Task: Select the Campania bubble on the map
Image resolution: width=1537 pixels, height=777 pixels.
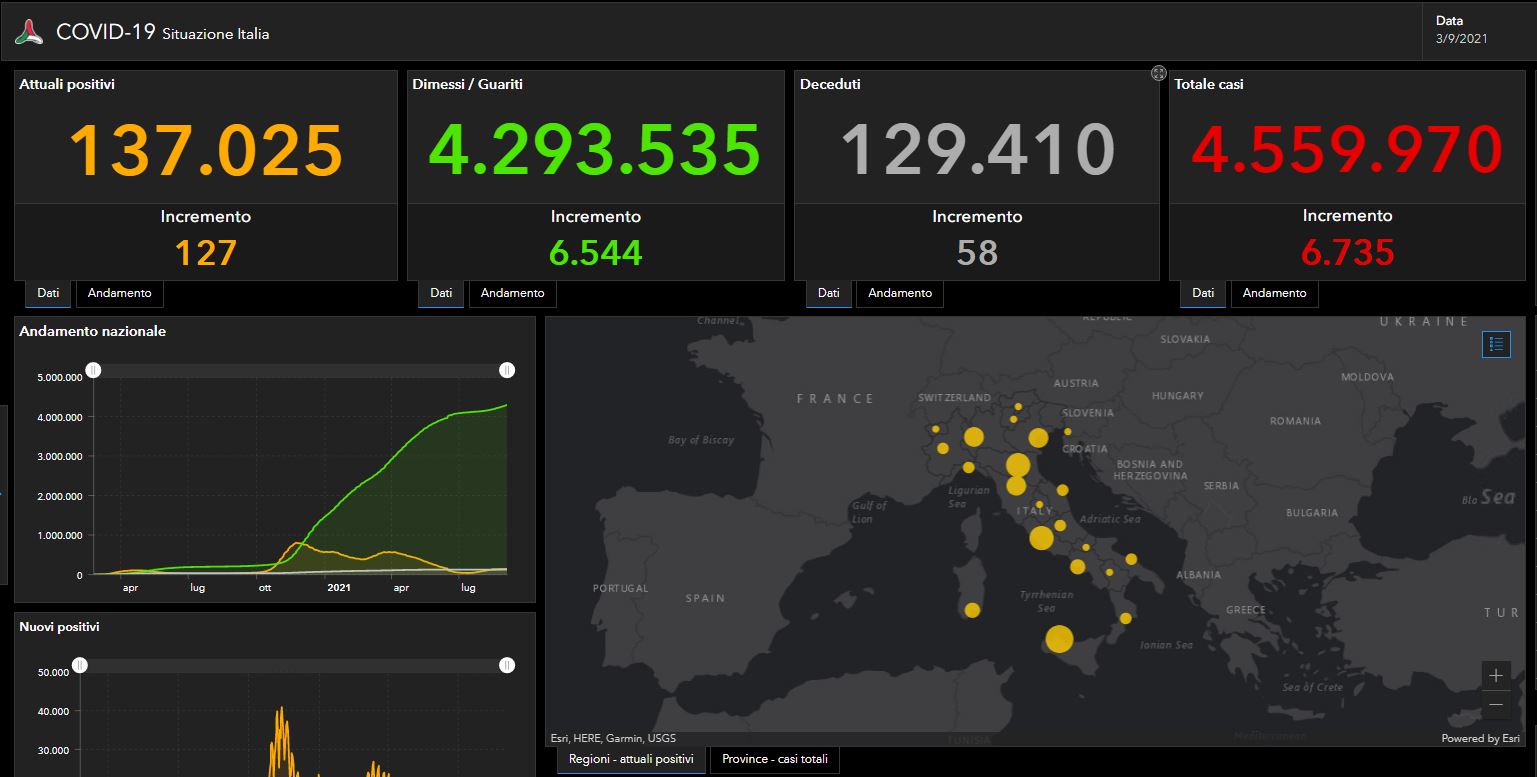Action: (1077, 567)
